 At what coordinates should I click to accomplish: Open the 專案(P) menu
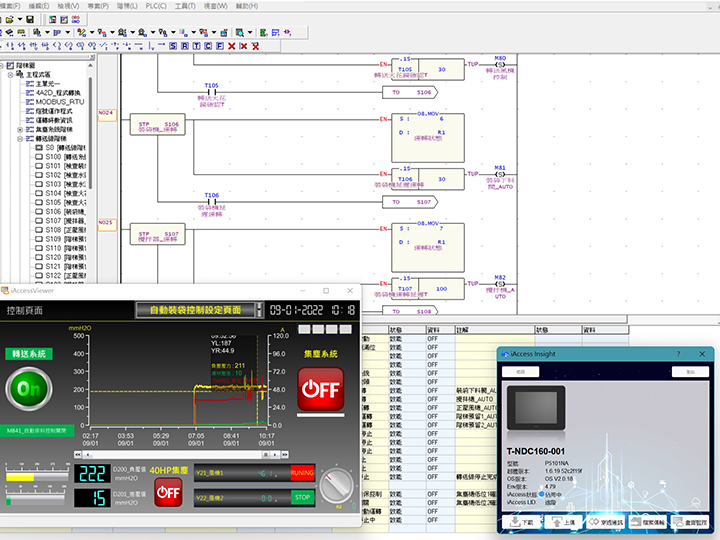(x=98, y=6)
